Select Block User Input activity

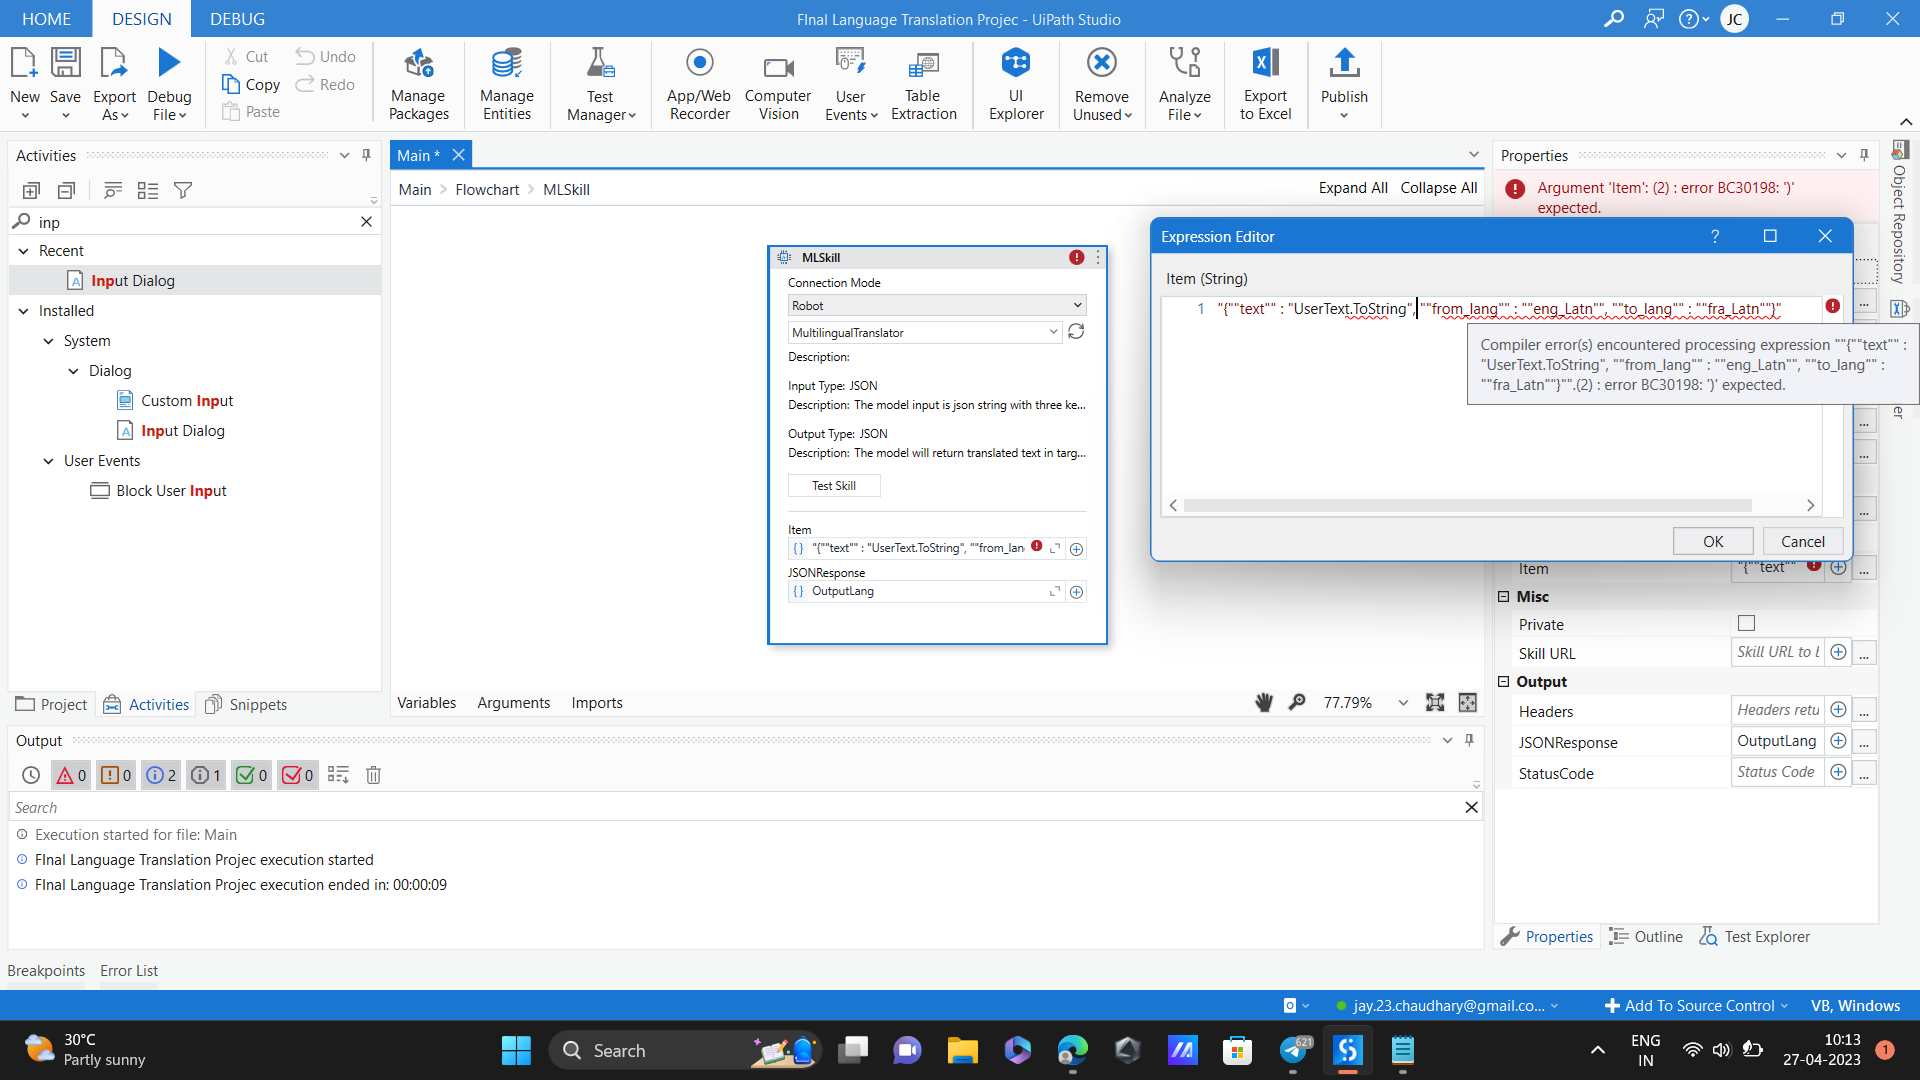tap(171, 491)
